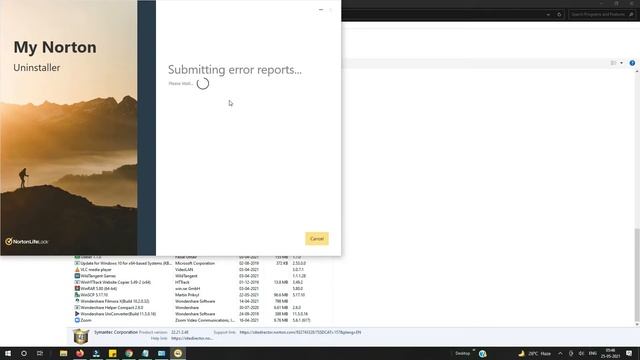The width and height of the screenshot is (640, 360).
Task: Minimize the My Norton Uninstaller window
Action: point(321,9)
